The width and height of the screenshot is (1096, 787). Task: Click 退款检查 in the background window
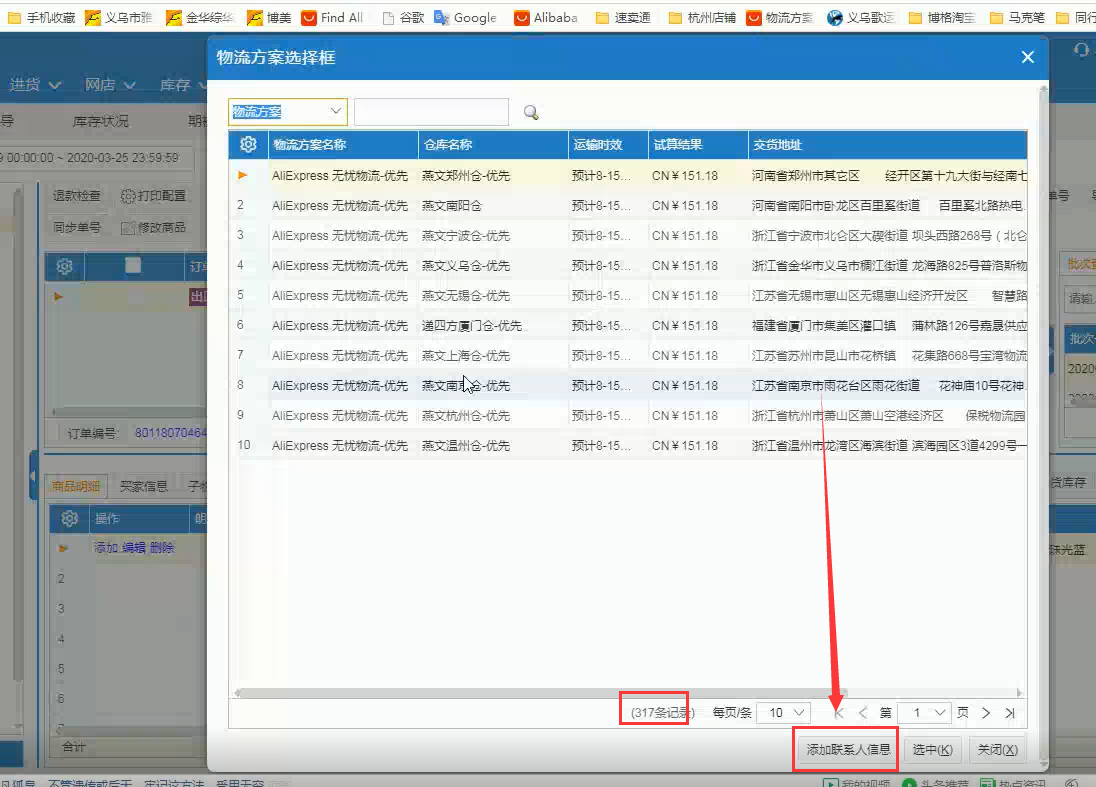[77, 196]
